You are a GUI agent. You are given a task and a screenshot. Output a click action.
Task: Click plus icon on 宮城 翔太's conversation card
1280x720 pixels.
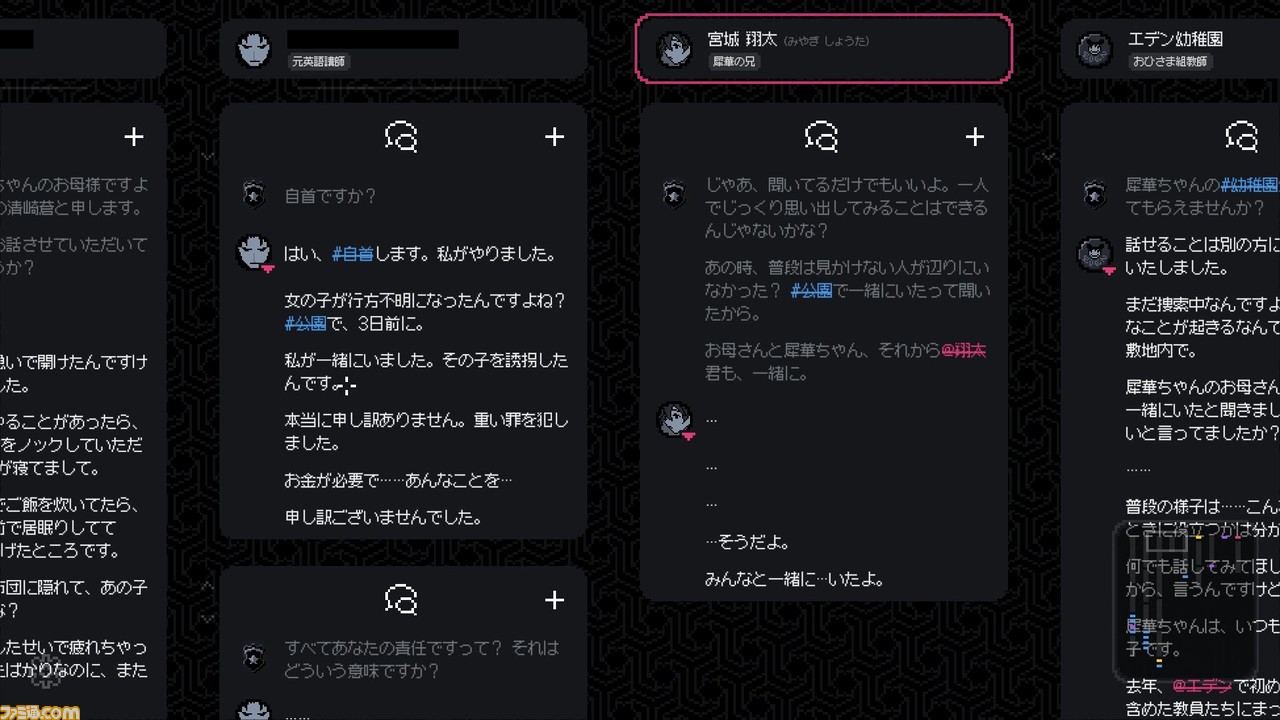click(x=975, y=137)
